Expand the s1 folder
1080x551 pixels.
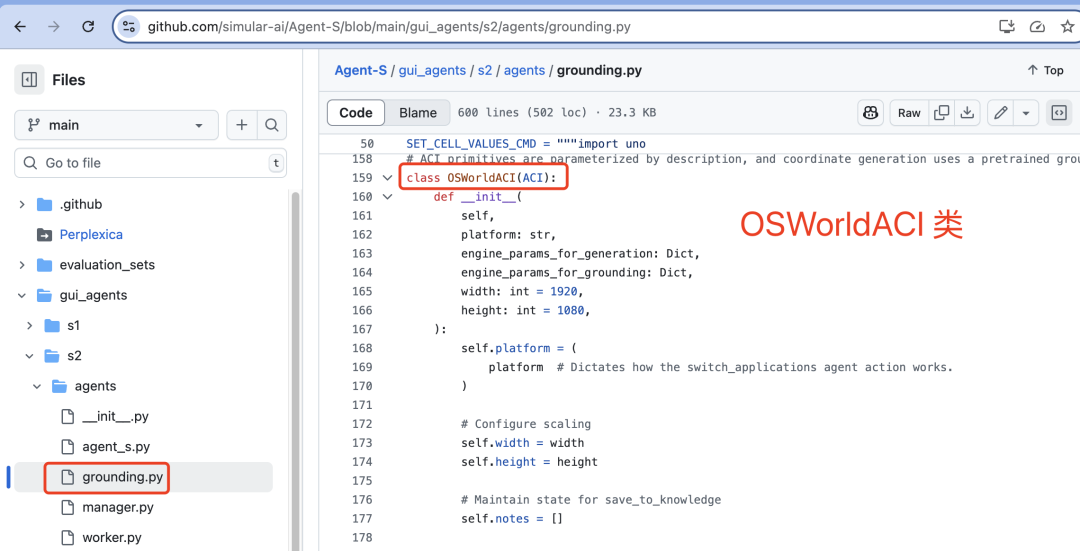coord(29,326)
